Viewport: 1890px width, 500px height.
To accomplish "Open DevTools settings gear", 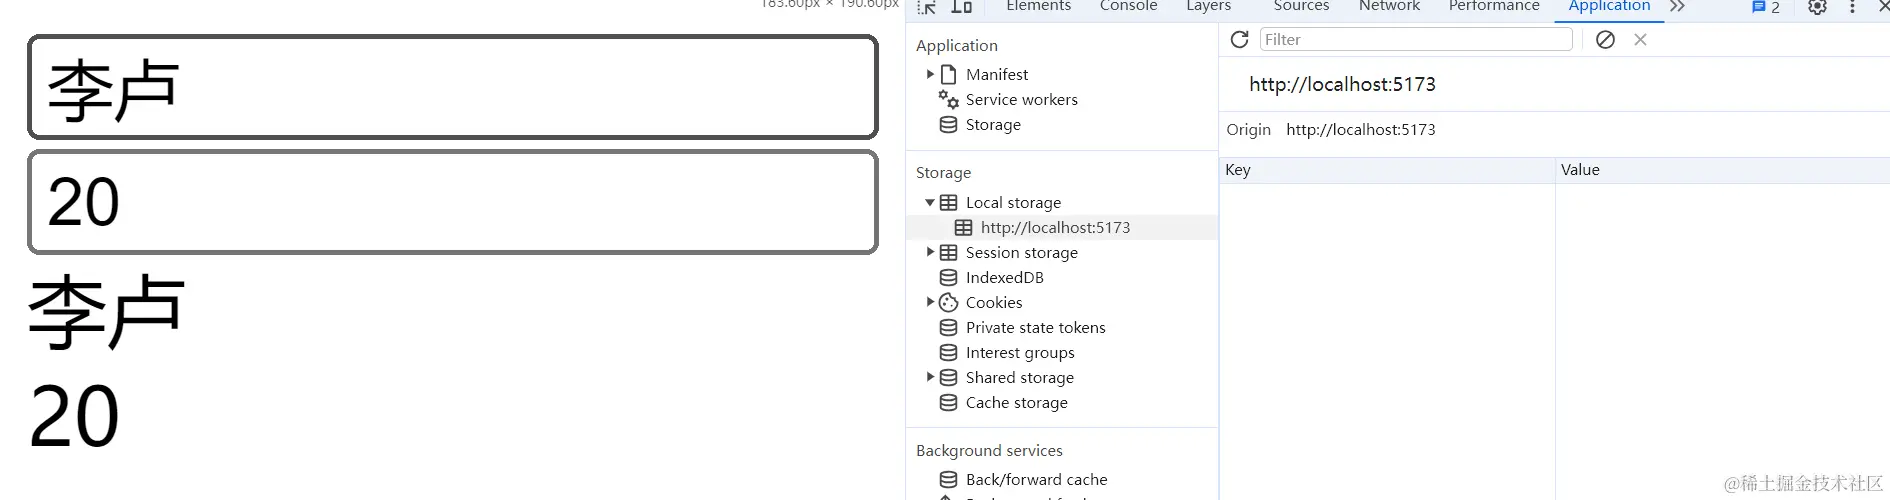I will click(1817, 6).
